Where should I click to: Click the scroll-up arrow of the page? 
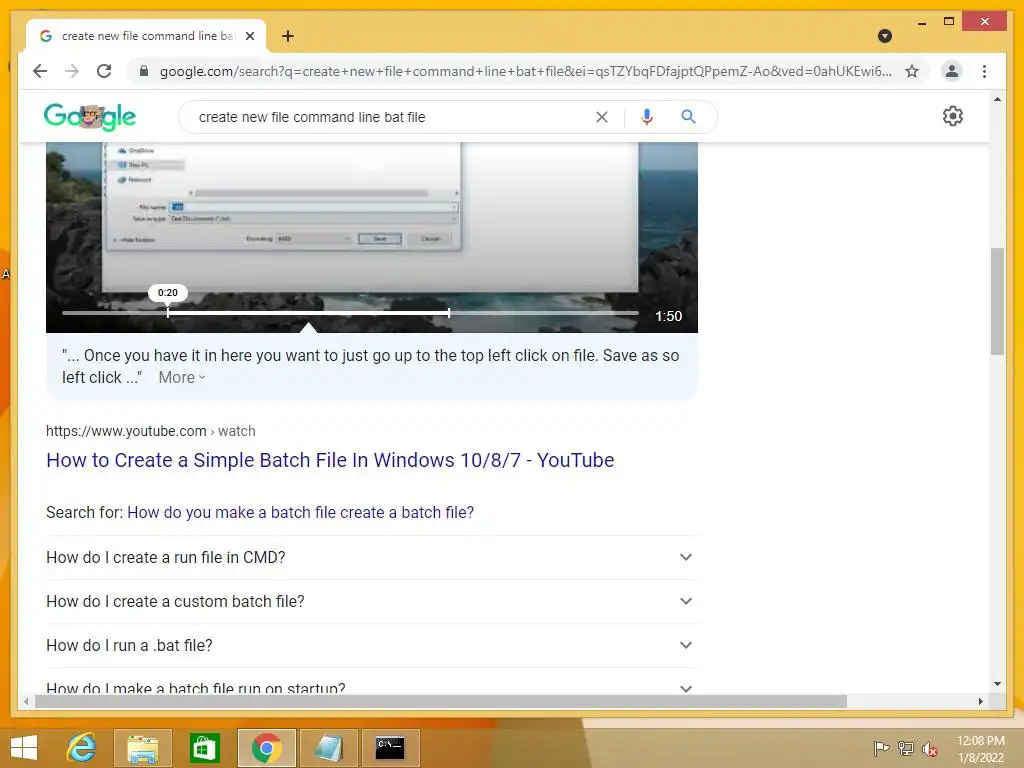pyautogui.click(x=997, y=99)
